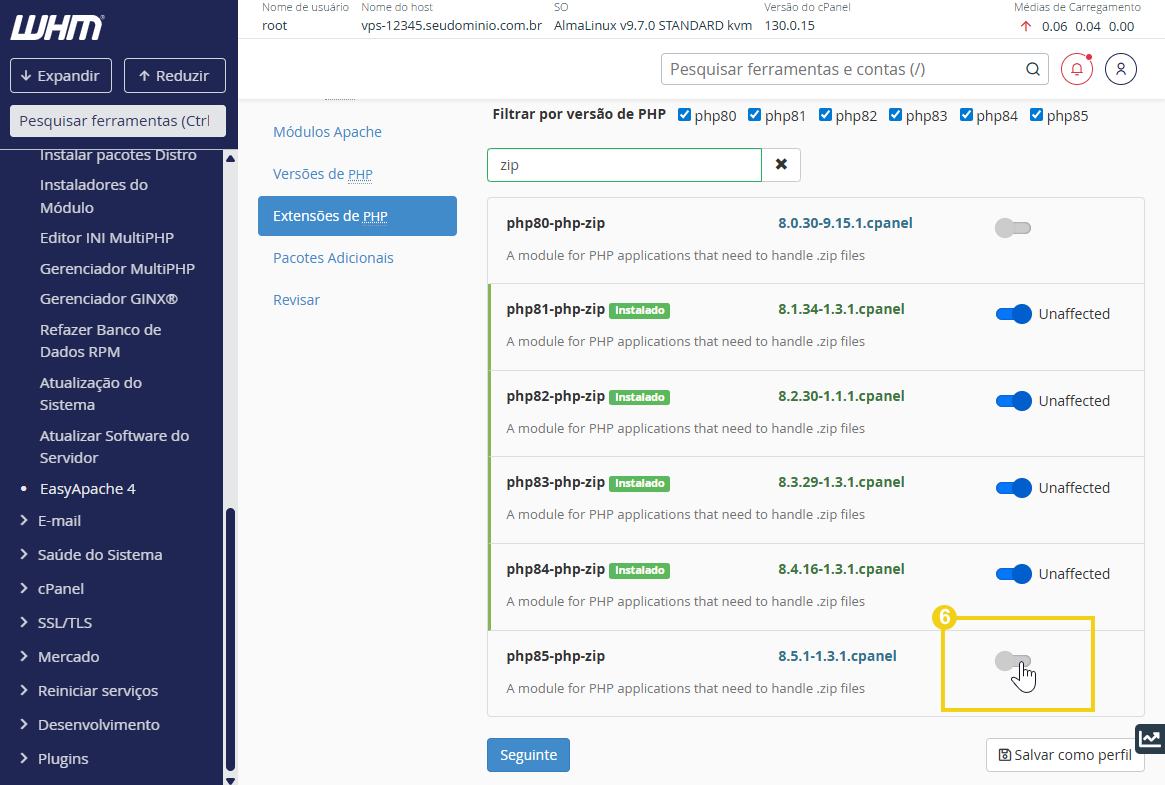Disable the php82-php-zip toggle
The height and width of the screenshot is (785, 1165).
[x=1013, y=400]
